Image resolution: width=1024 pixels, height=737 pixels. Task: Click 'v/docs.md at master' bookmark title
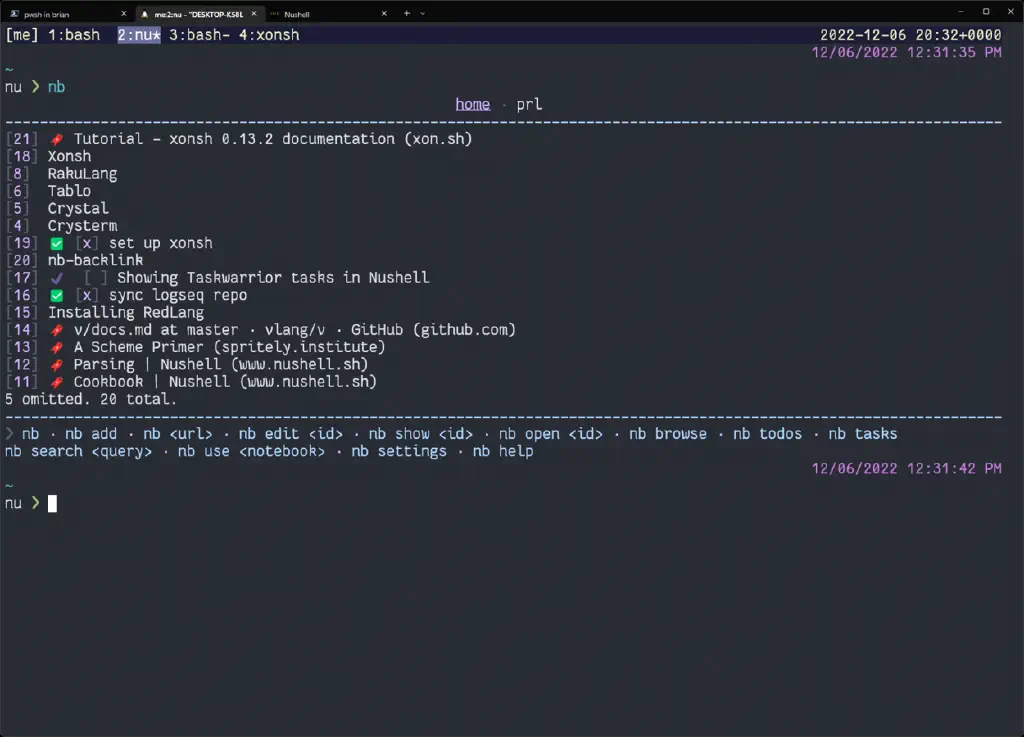pyautogui.click(x=155, y=330)
